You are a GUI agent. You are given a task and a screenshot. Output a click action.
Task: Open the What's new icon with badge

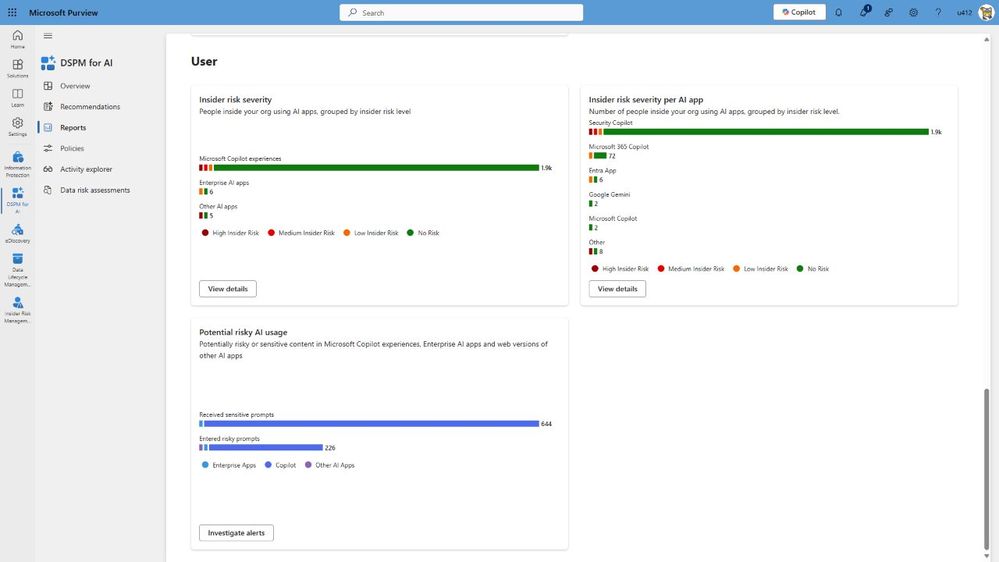point(864,11)
